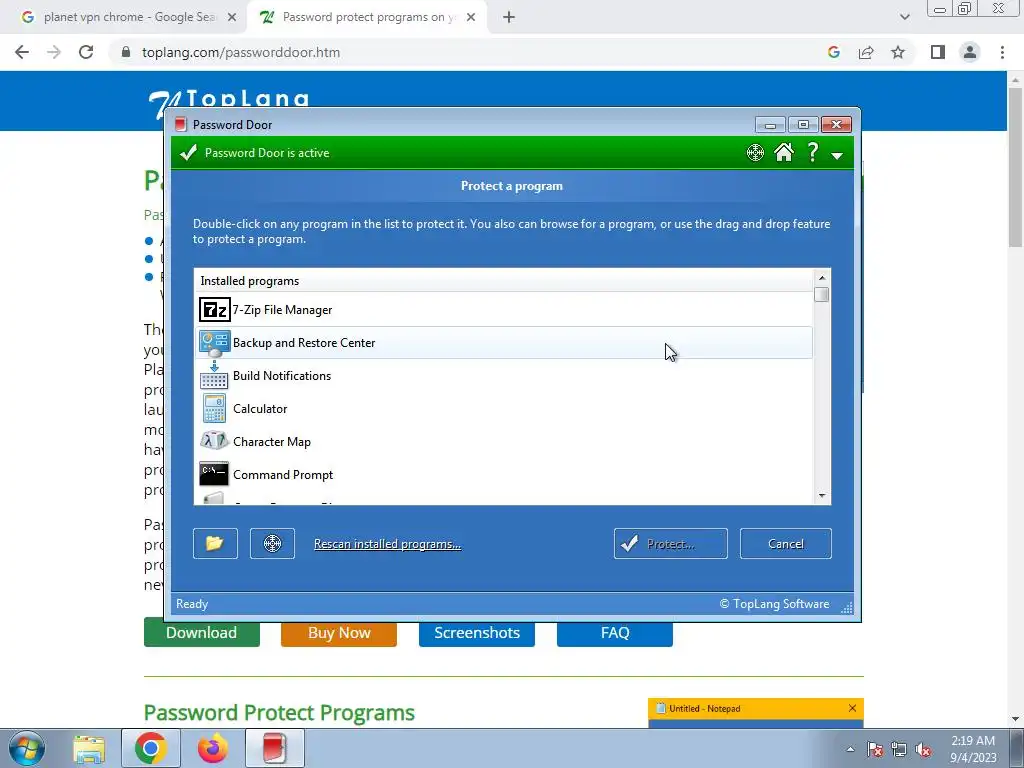
Task: Click the crosshair target icon in green header
Action: [755, 153]
